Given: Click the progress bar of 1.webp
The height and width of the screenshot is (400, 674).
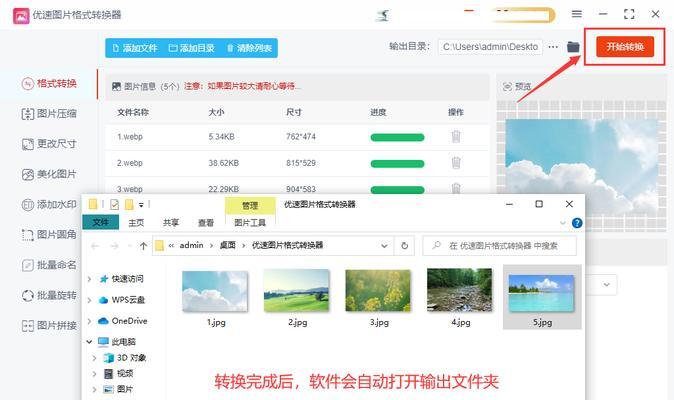Looking at the screenshot, I should coord(397,137).
